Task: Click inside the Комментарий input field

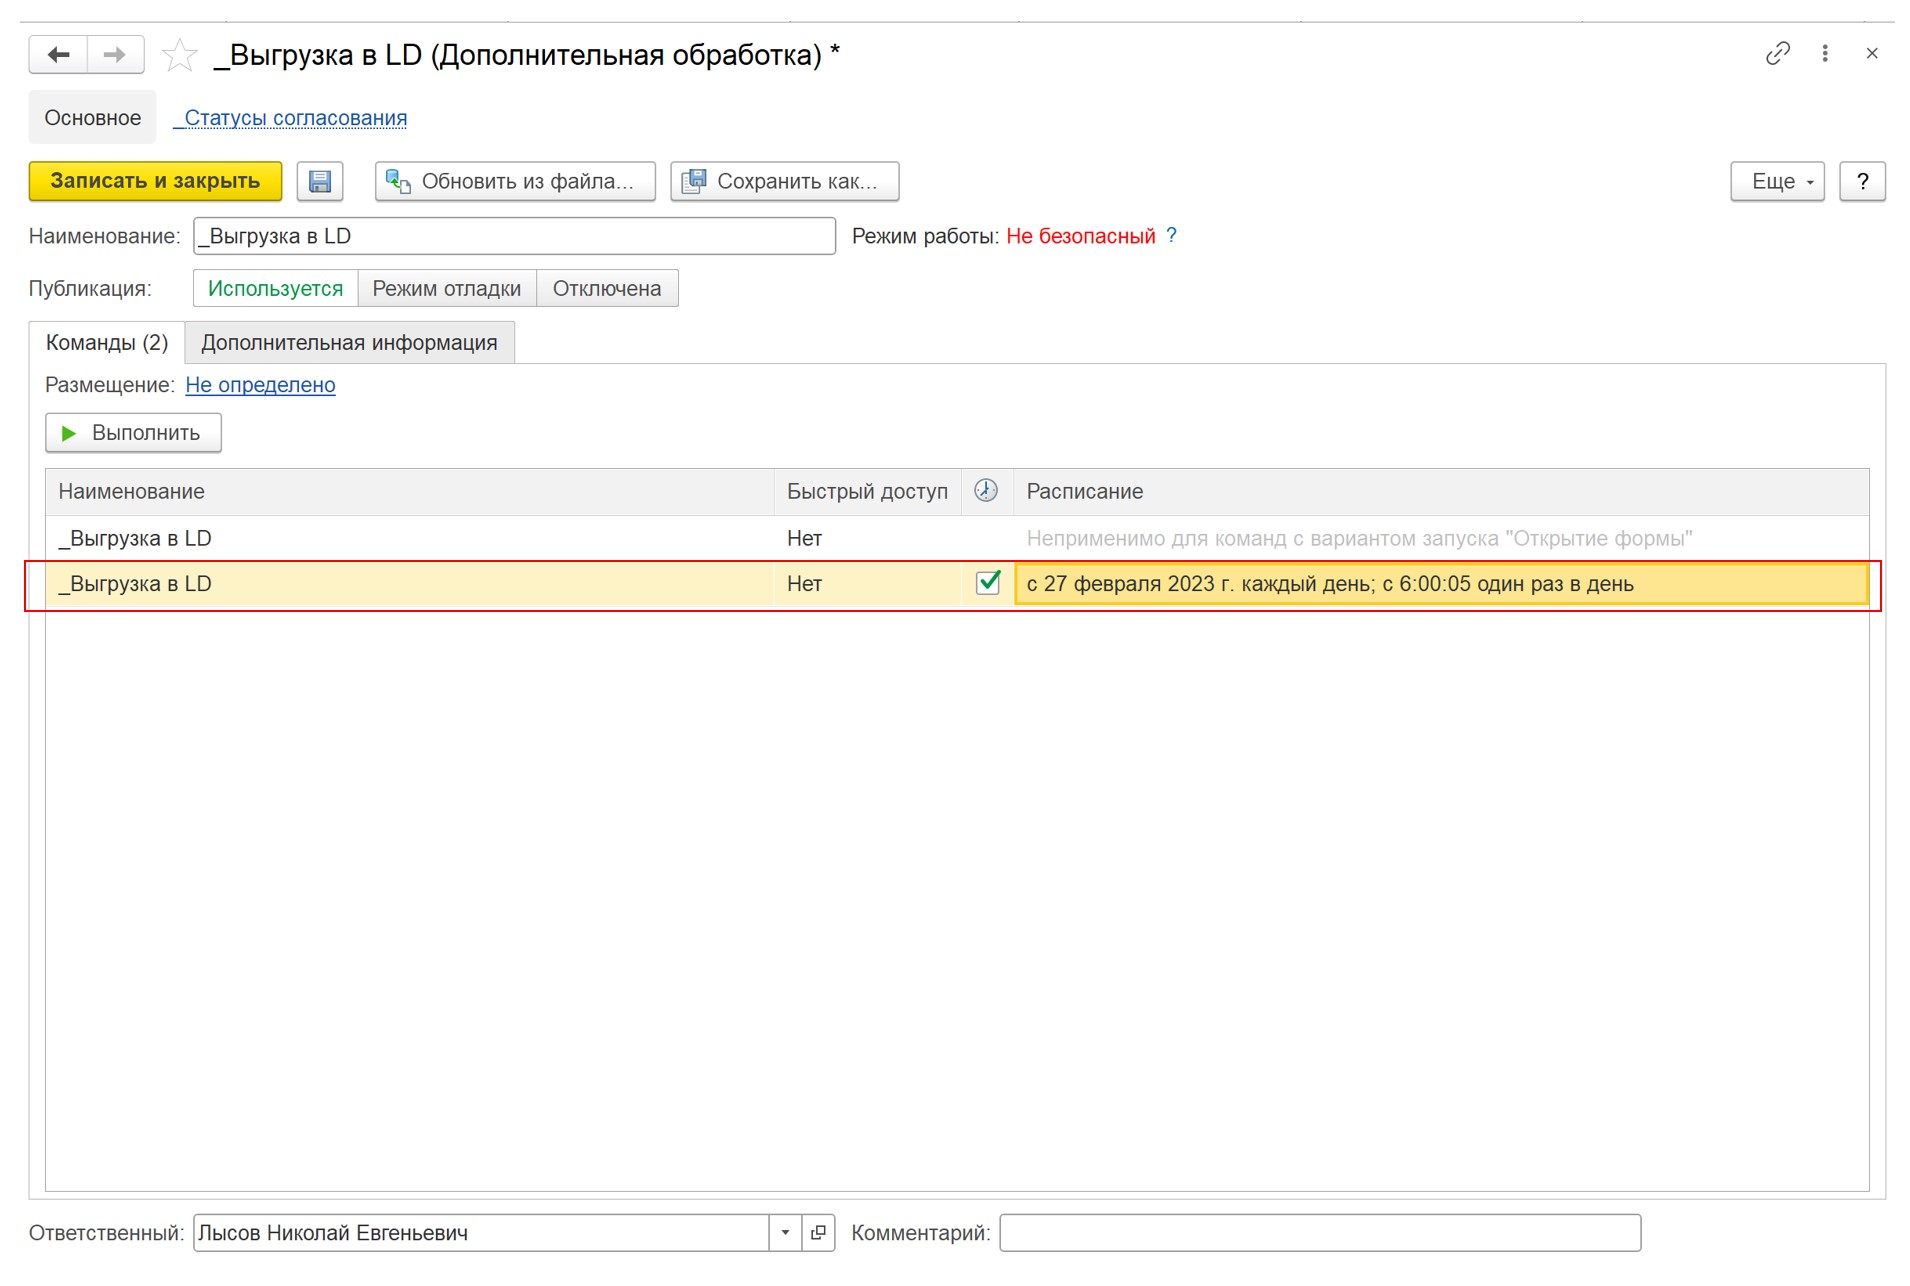Action: pyautogui.click(x=1320, y=1233)
